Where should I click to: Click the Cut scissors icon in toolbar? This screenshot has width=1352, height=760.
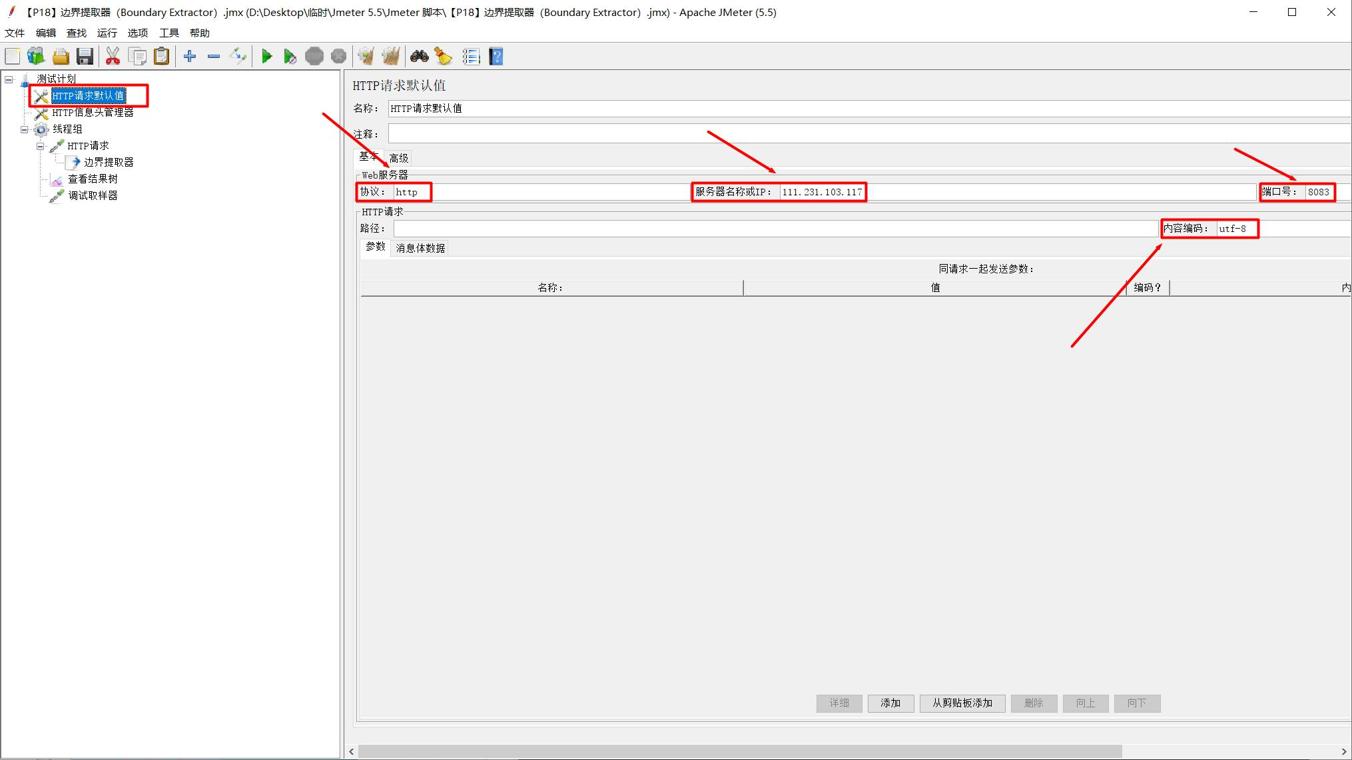(x=113, y=57)
